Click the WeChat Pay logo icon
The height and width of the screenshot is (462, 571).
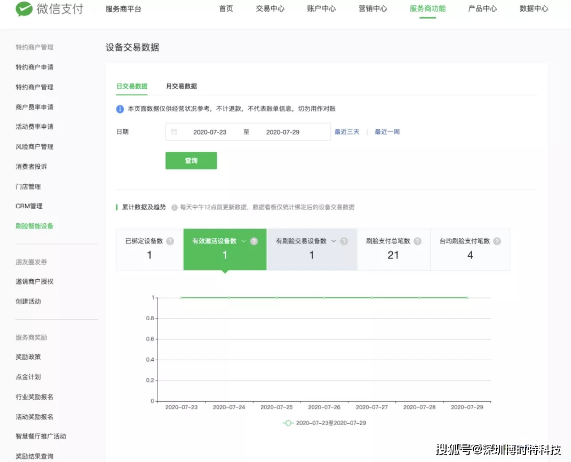click(x=24, y=9)
